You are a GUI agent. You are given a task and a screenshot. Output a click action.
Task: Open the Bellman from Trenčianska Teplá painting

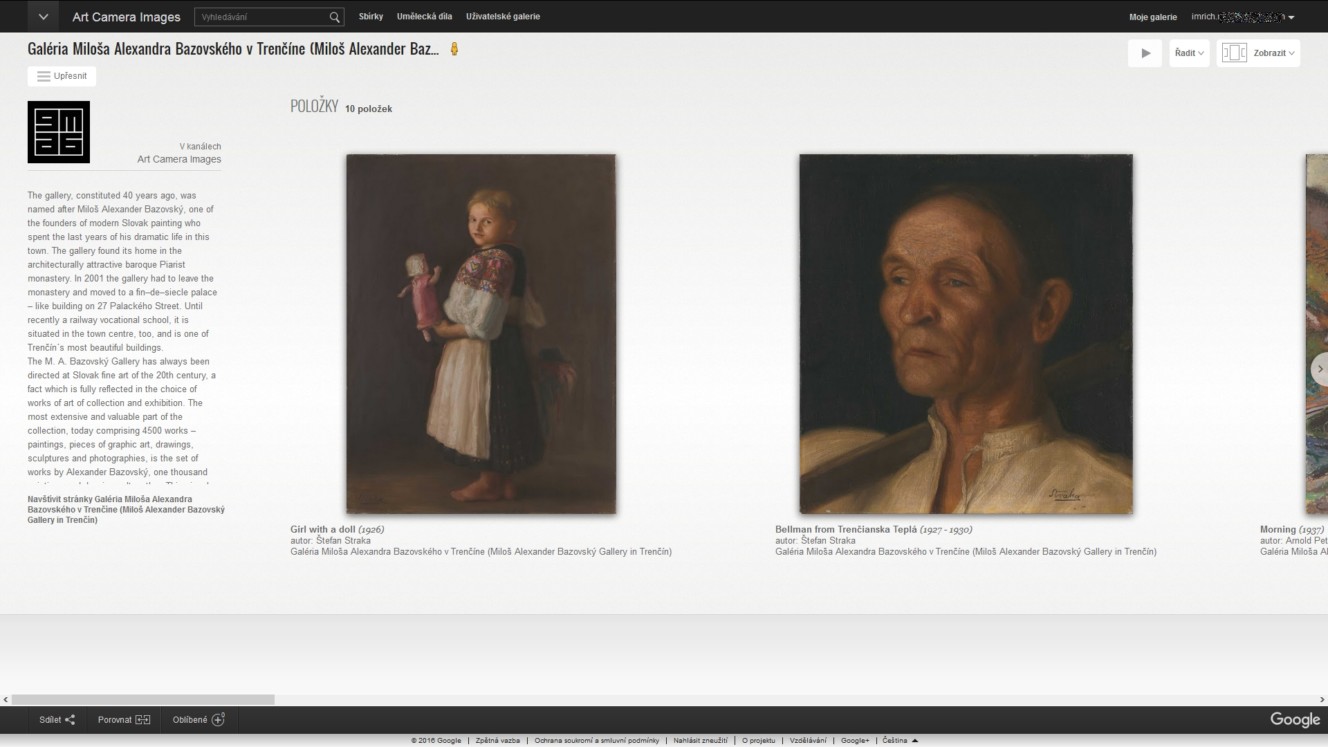(x=966, y=334)
